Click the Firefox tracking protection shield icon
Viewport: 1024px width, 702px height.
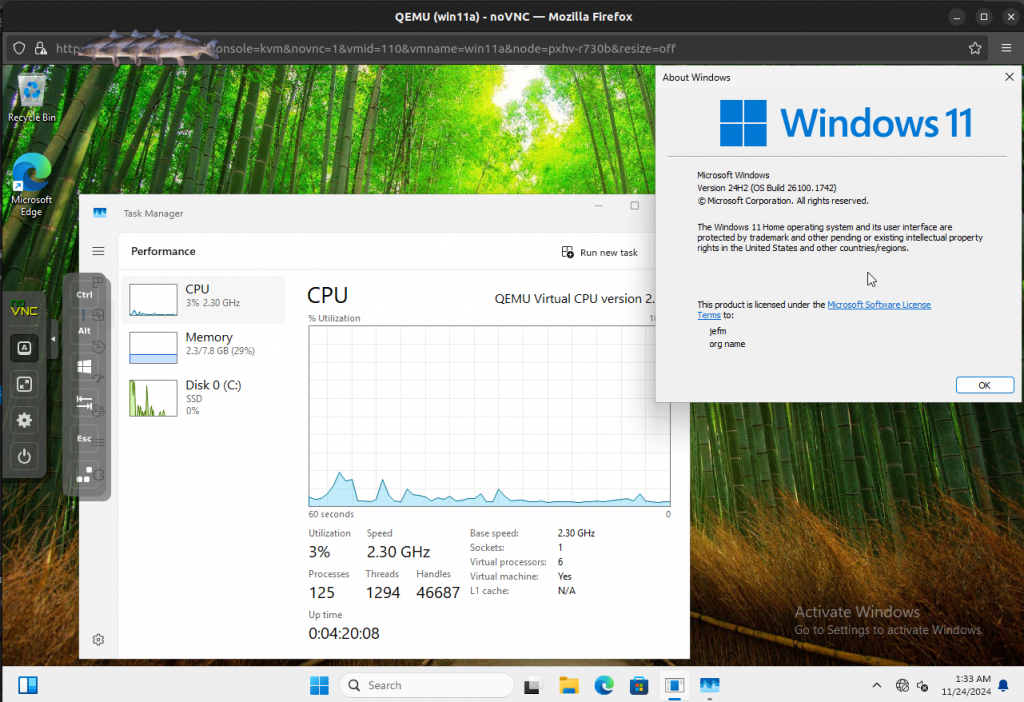[x=19, y=48]
